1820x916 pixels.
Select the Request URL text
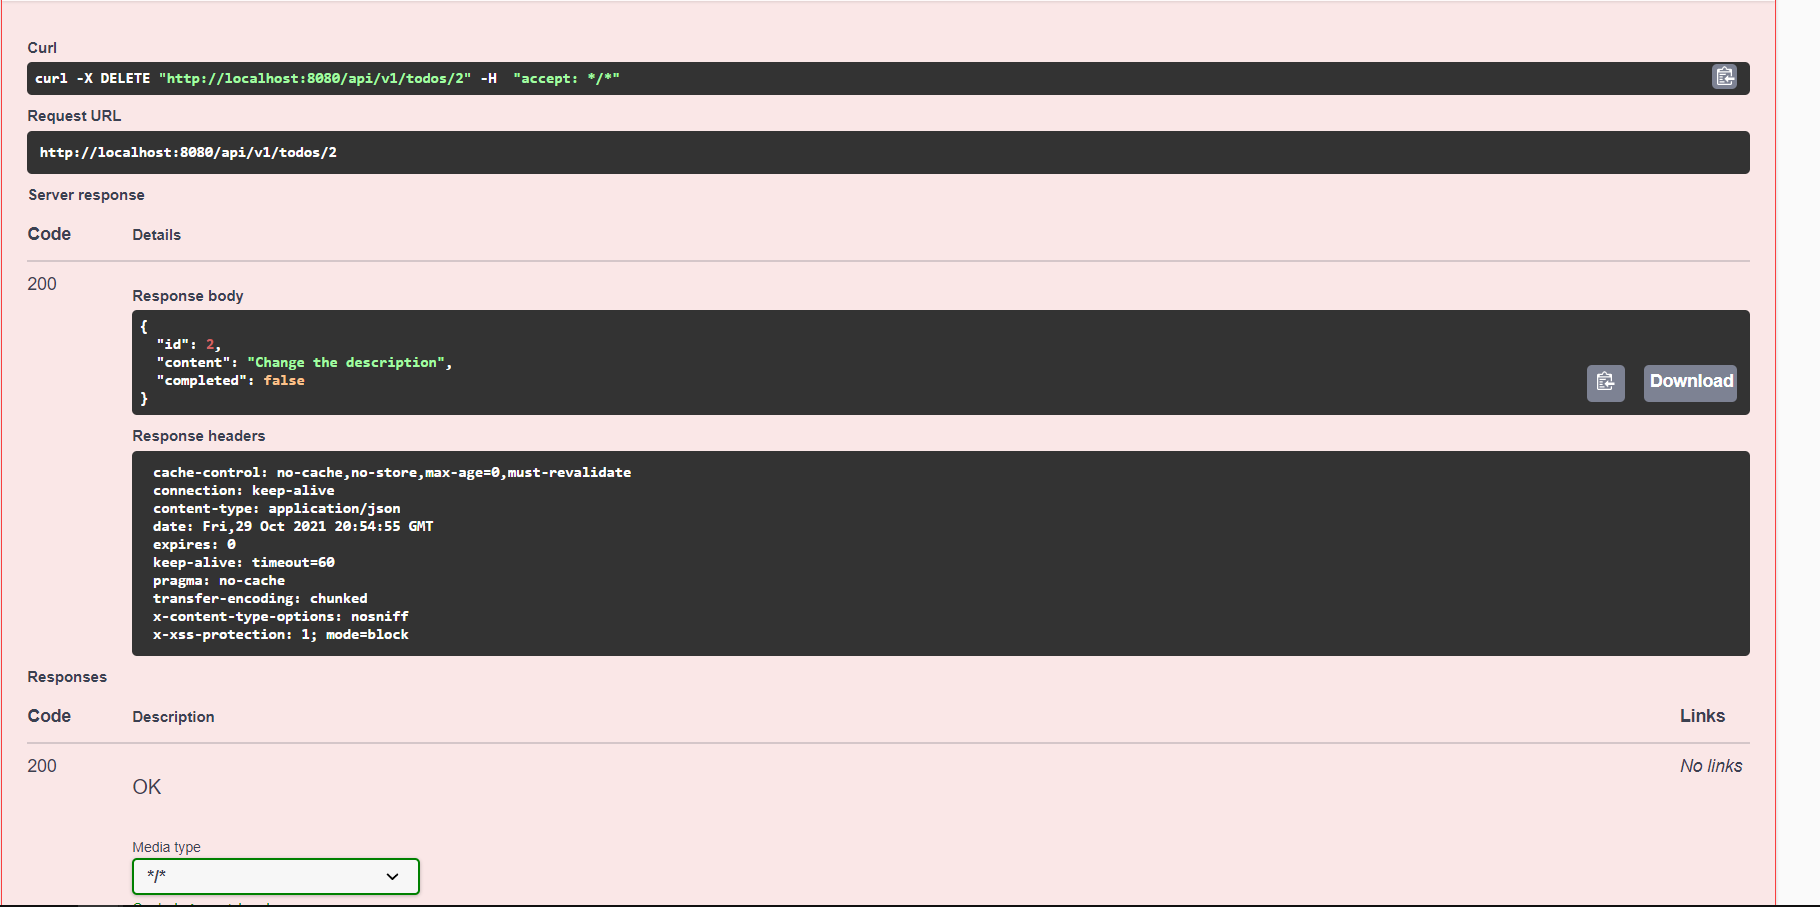[187, 152]
